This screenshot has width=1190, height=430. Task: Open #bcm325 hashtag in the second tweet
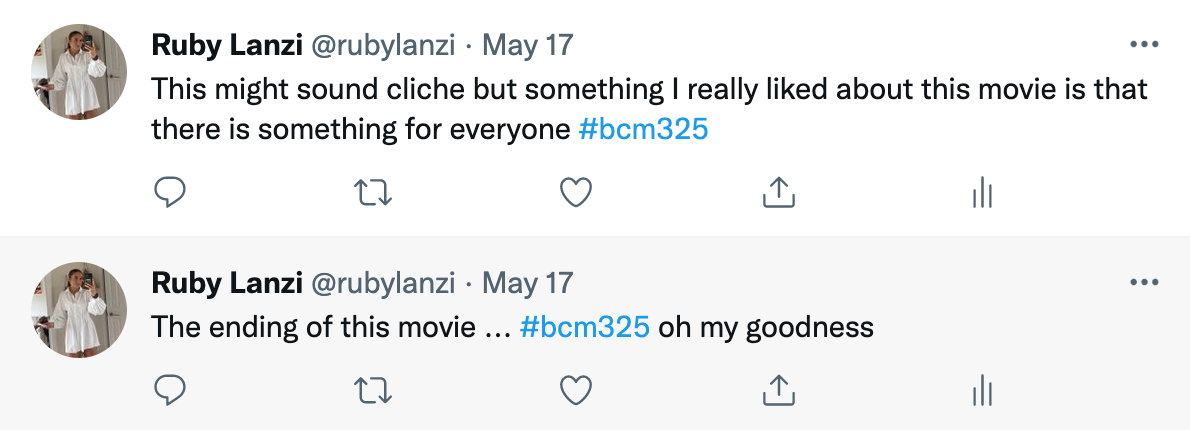585,327
